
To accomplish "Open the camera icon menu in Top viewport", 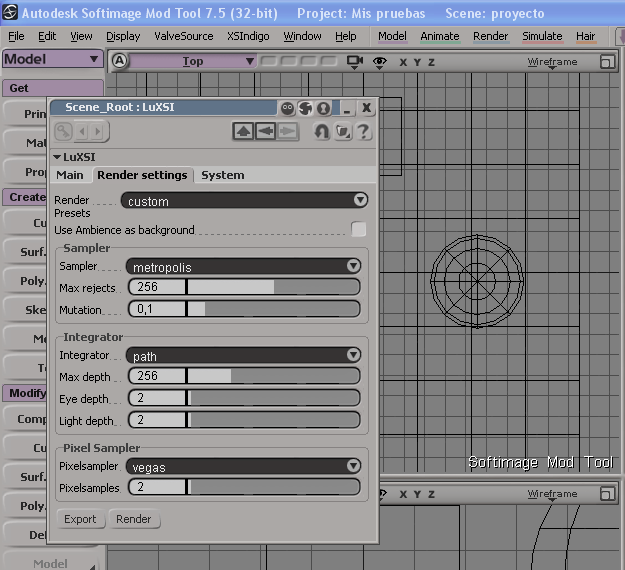I will coord(354,62).
